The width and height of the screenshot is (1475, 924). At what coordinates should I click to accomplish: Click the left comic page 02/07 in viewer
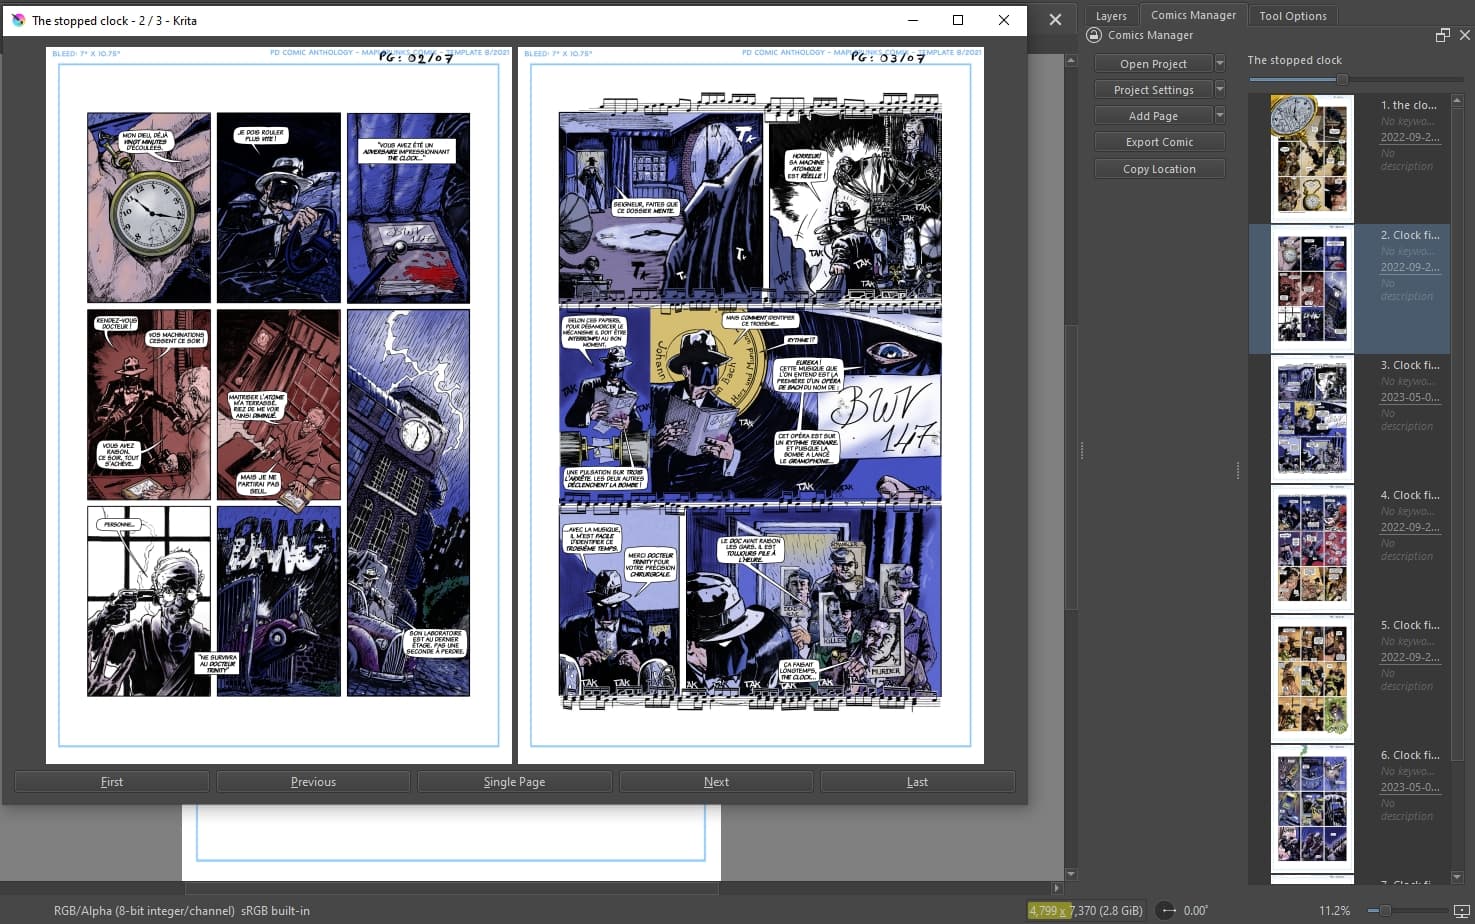[279, 405]
